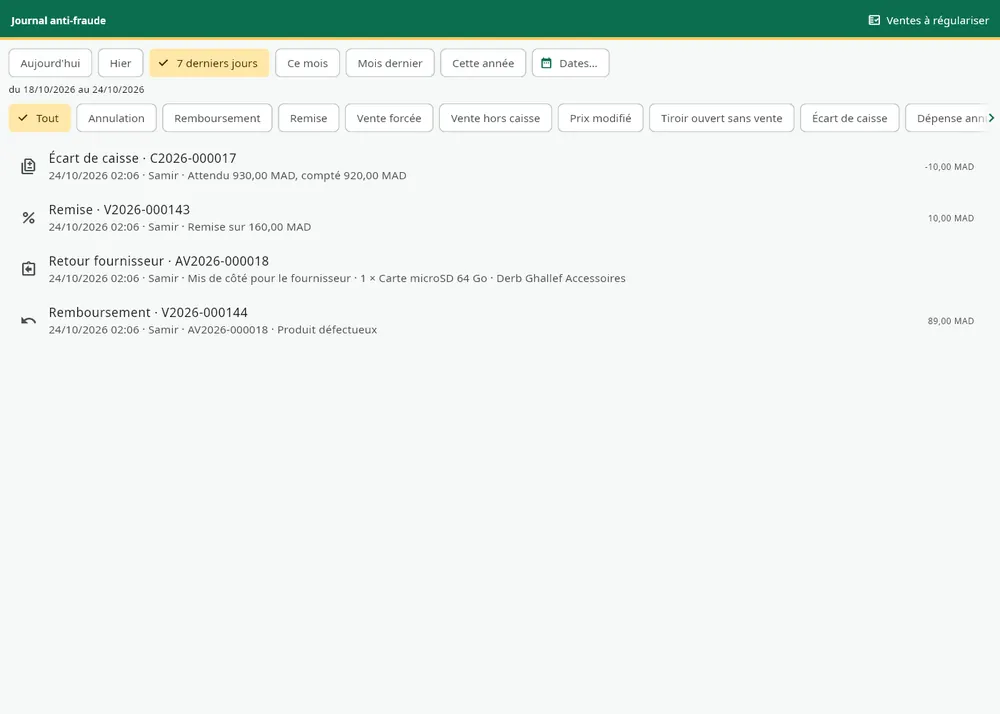The width and height of the screenshot is (1000, 714).
Task: Filter events by Annulation
Action: pos(116,118)
